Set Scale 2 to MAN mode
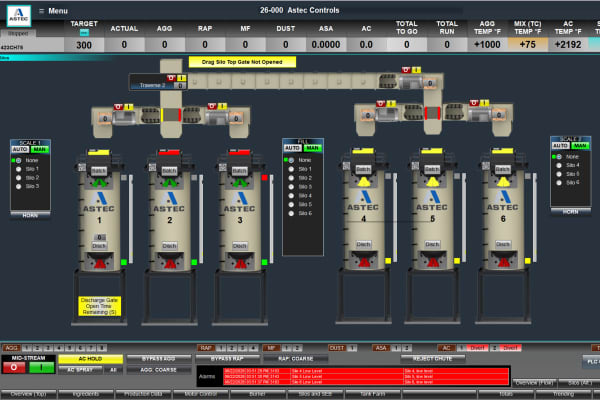This screenshot has height=400, width=600. coord(580,146)
